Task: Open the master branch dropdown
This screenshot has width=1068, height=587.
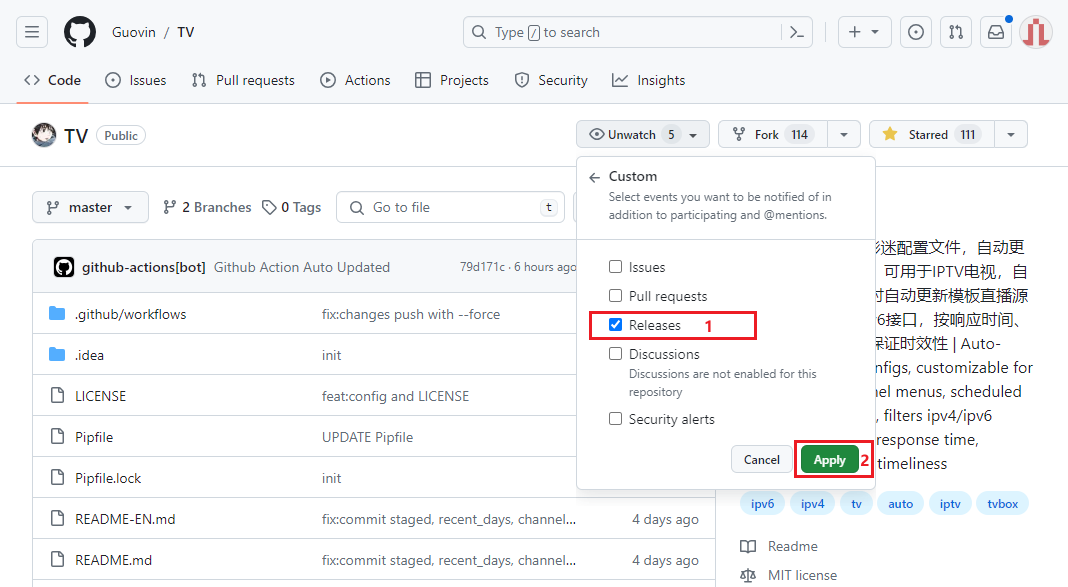Action: (x=90, y=207)
